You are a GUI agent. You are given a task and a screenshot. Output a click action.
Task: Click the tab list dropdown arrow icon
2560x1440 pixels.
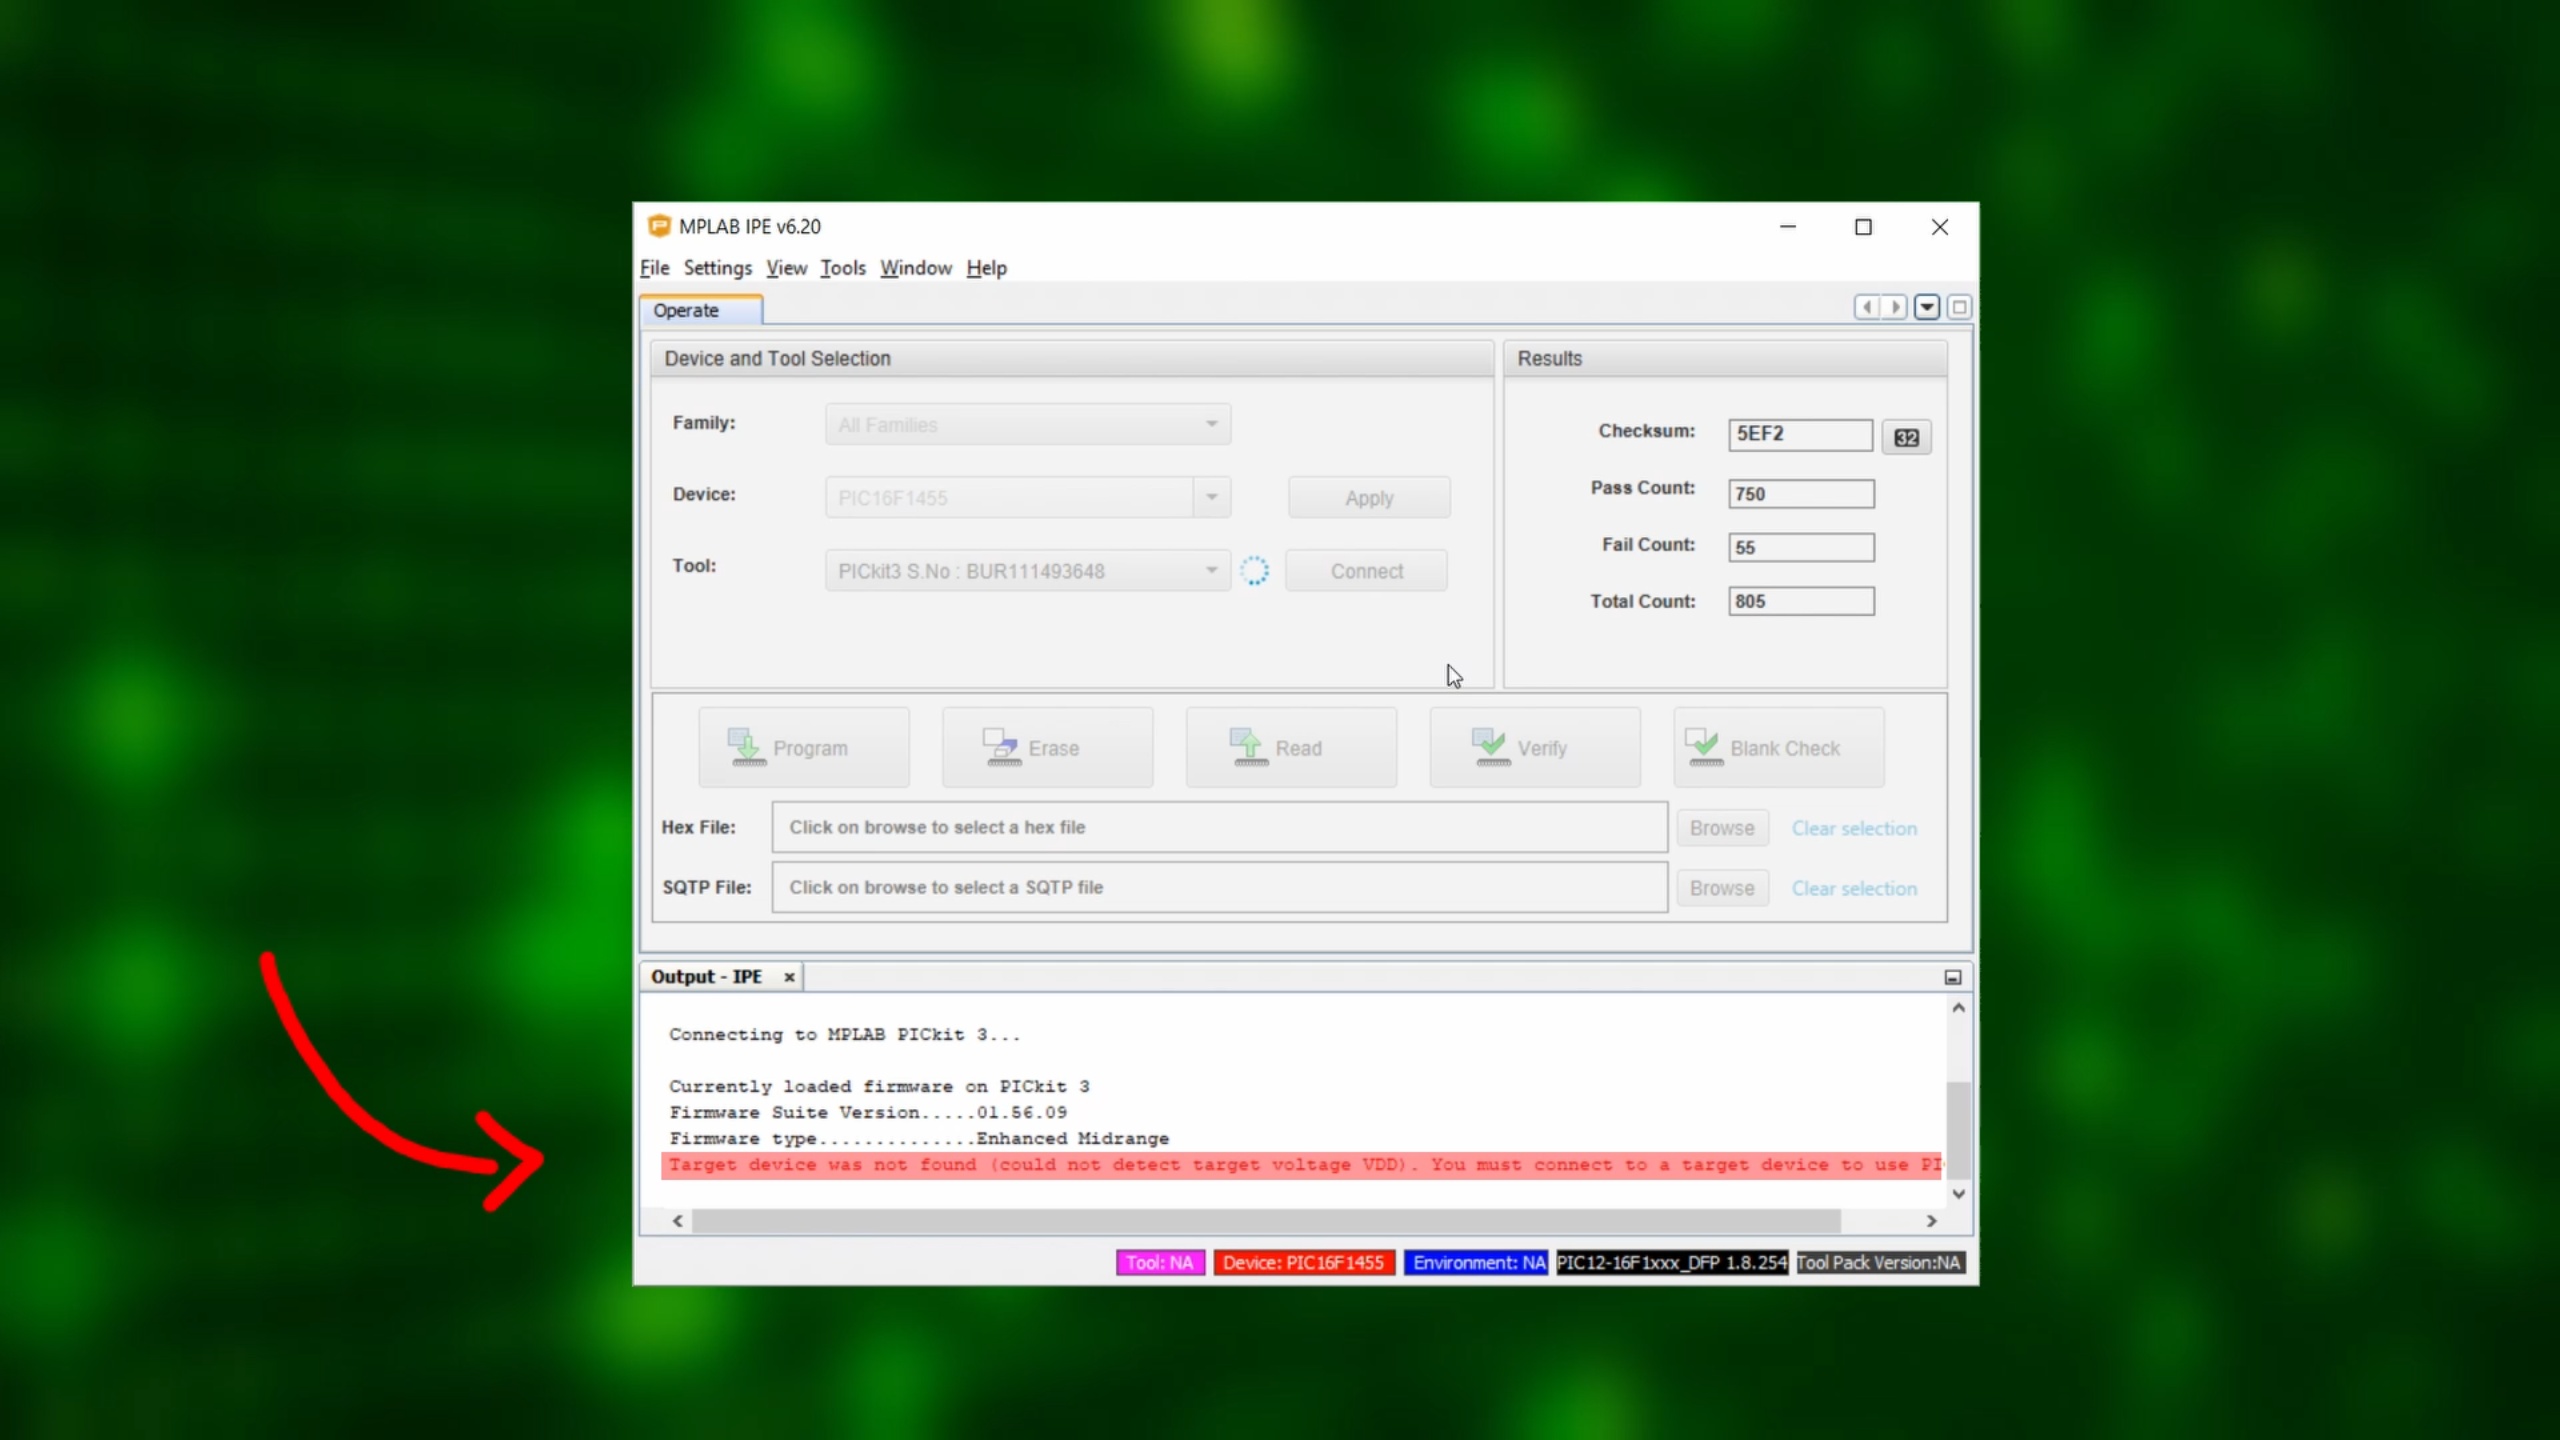(x=1927, y=307)
